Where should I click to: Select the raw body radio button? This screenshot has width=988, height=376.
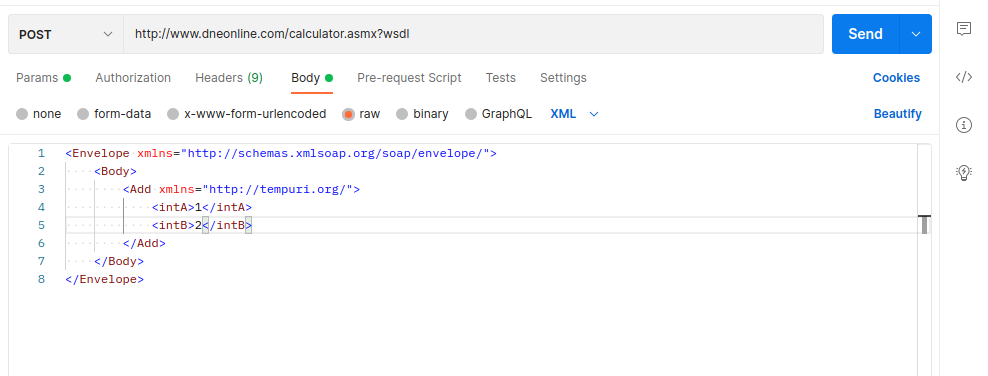[348, 114]
